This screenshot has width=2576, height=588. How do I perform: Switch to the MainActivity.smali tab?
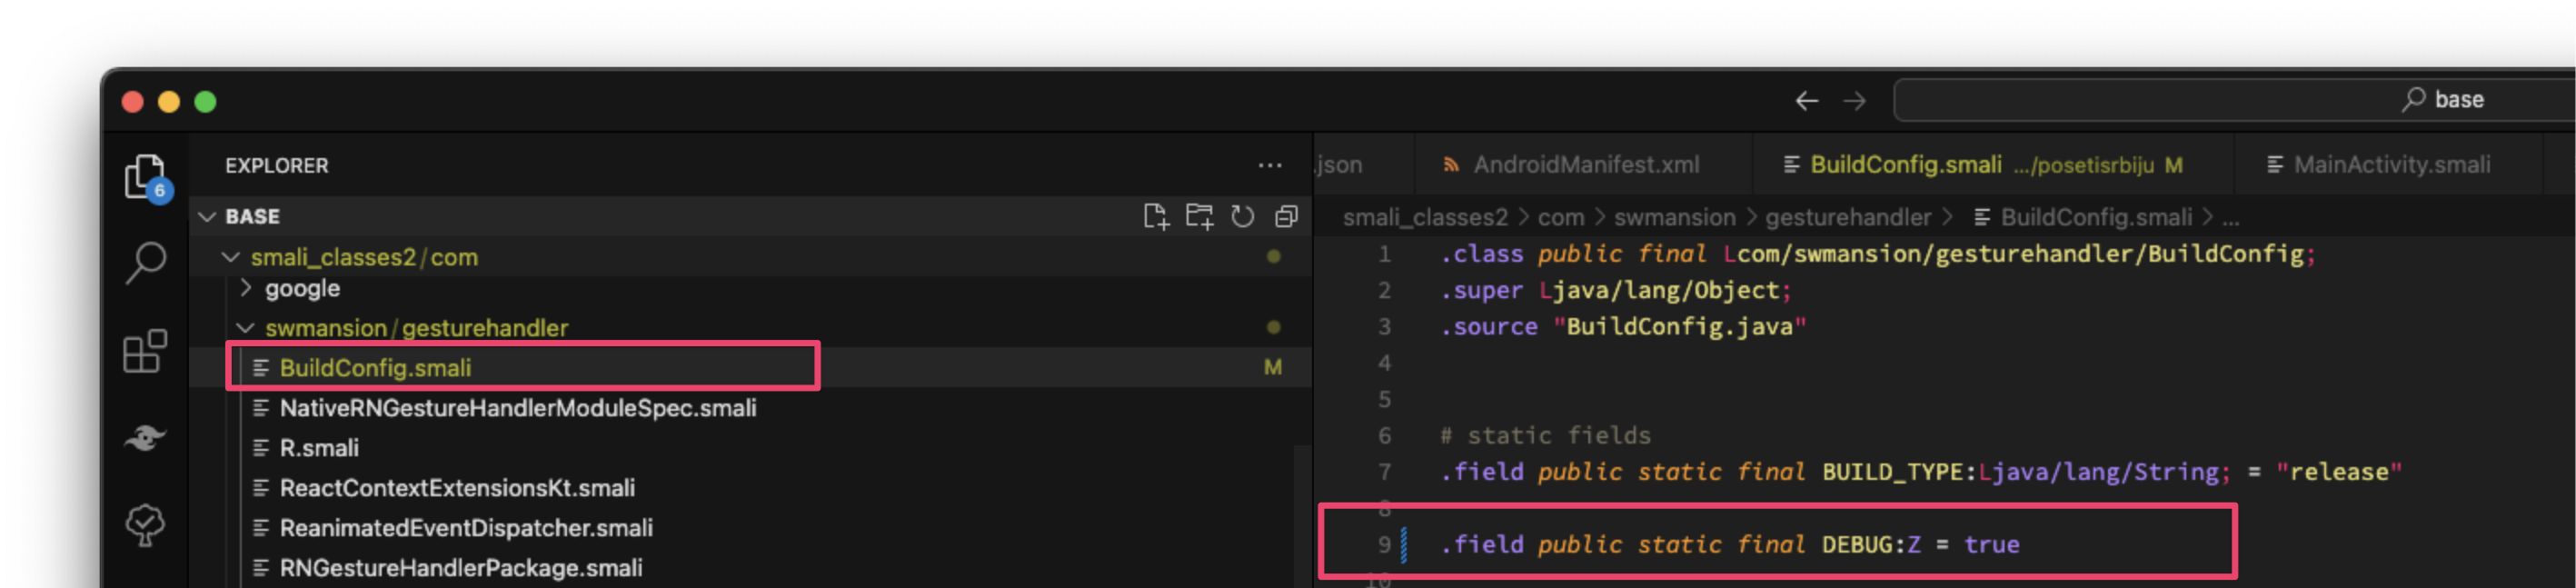click(x=2388, y=165)
